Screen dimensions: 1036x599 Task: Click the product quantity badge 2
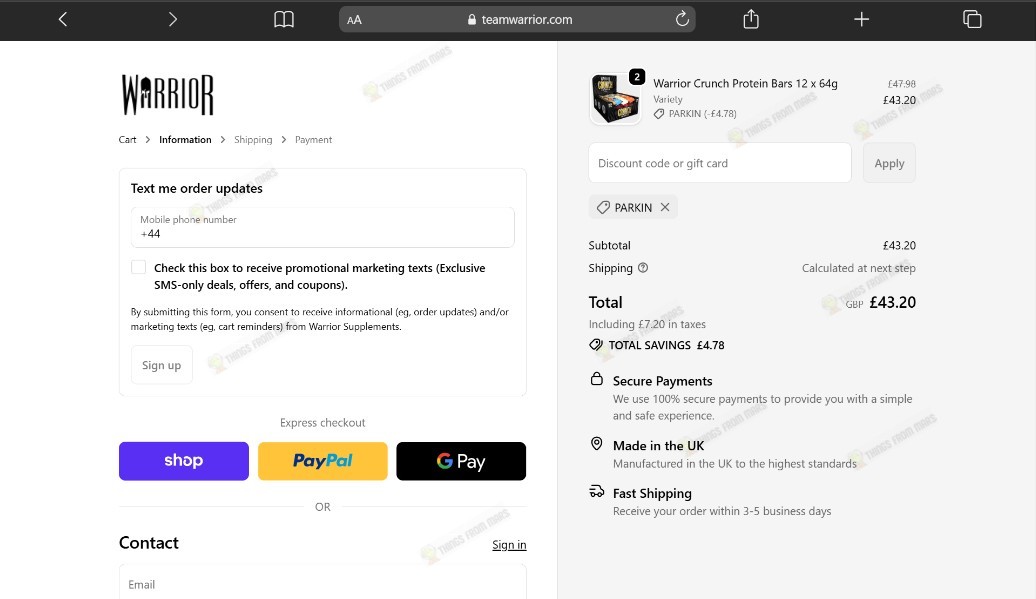click(x=637, y=77)
